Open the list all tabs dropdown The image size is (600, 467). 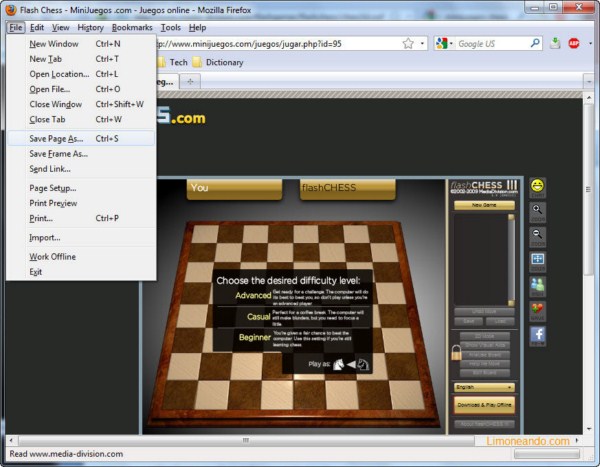pyautogui.click(x=589, y=82)
